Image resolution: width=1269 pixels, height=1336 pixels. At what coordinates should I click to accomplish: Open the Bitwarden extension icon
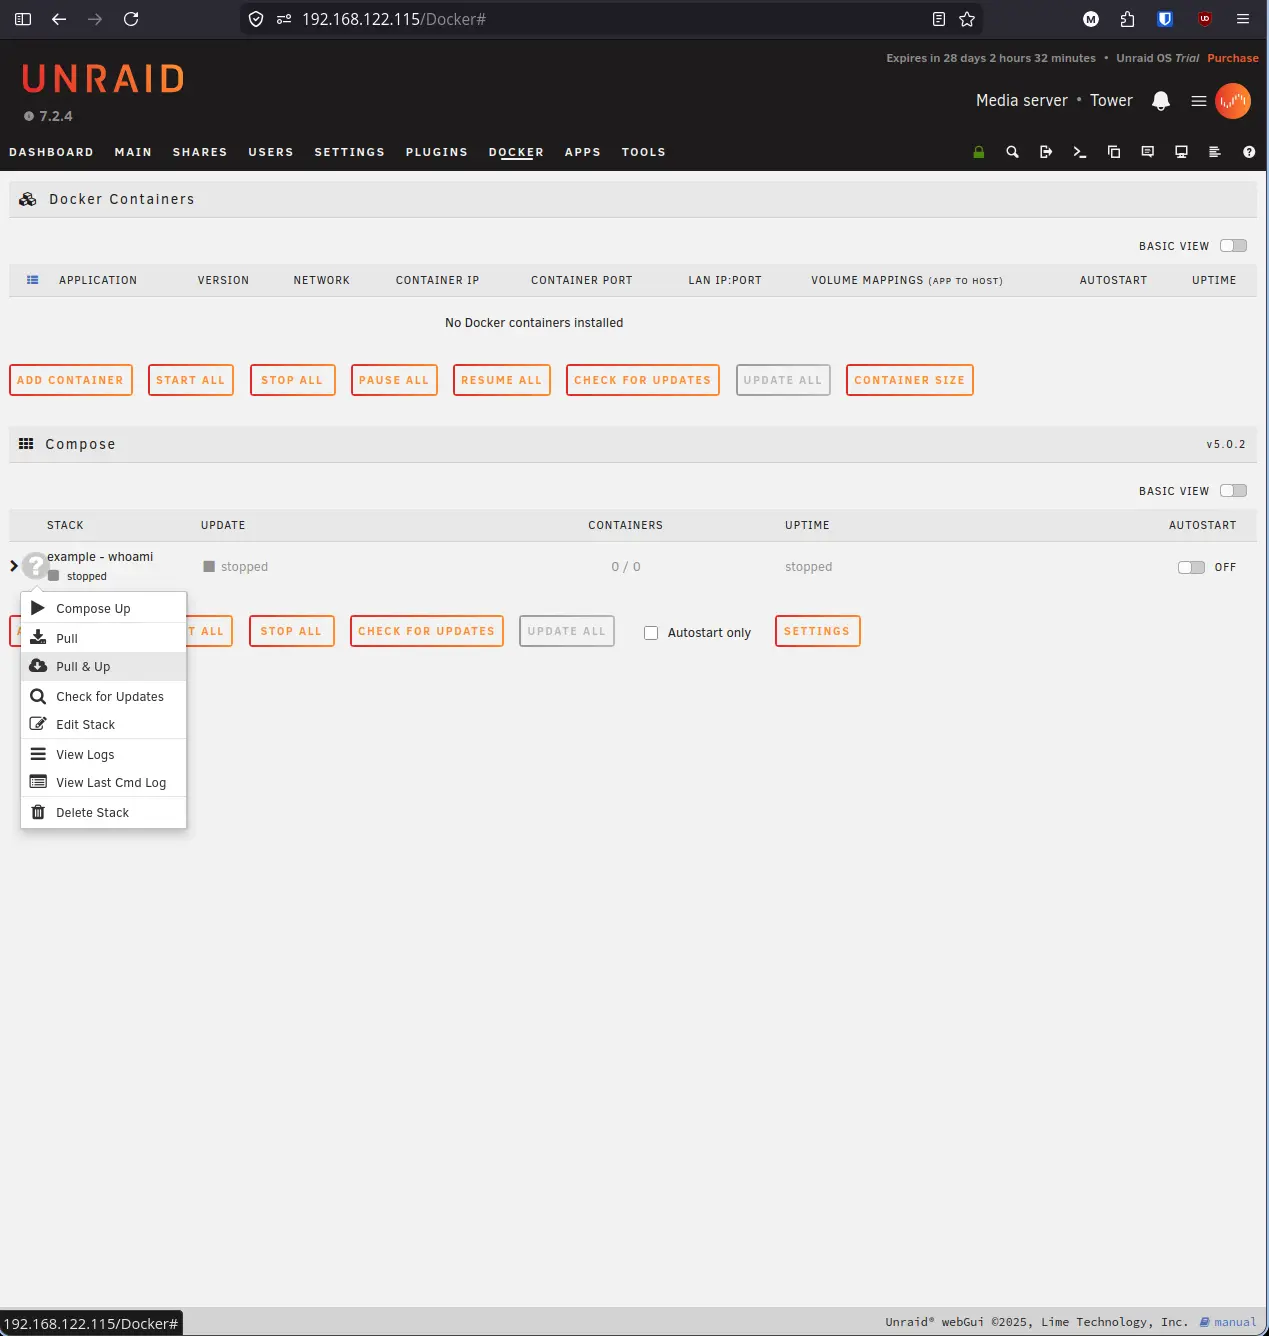click(x=1165, y=19)
